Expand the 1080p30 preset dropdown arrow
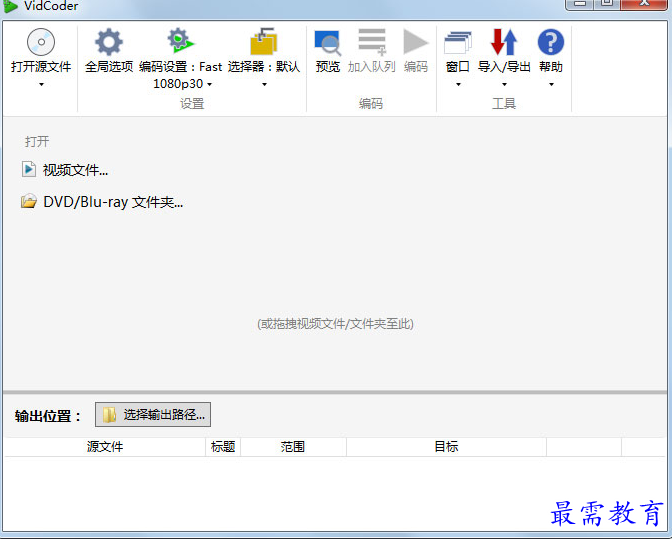Viewport: 672px width, 545px height. [x=210, y=84]
